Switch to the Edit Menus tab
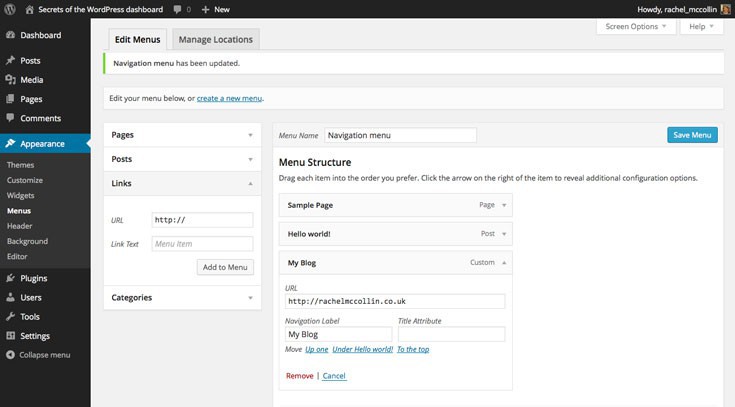The height and width of the screenshot is (407, 735). [137, 39]
